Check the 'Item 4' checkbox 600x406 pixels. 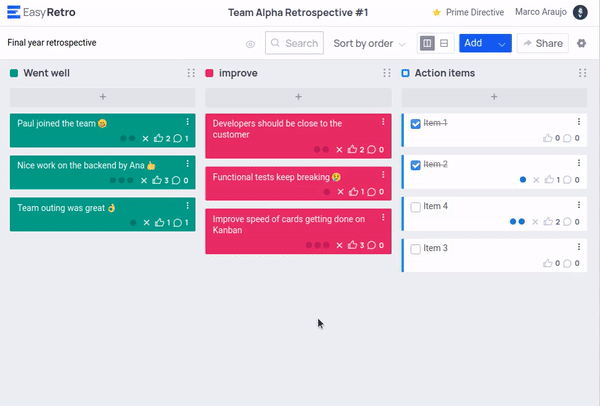(416, 207)
